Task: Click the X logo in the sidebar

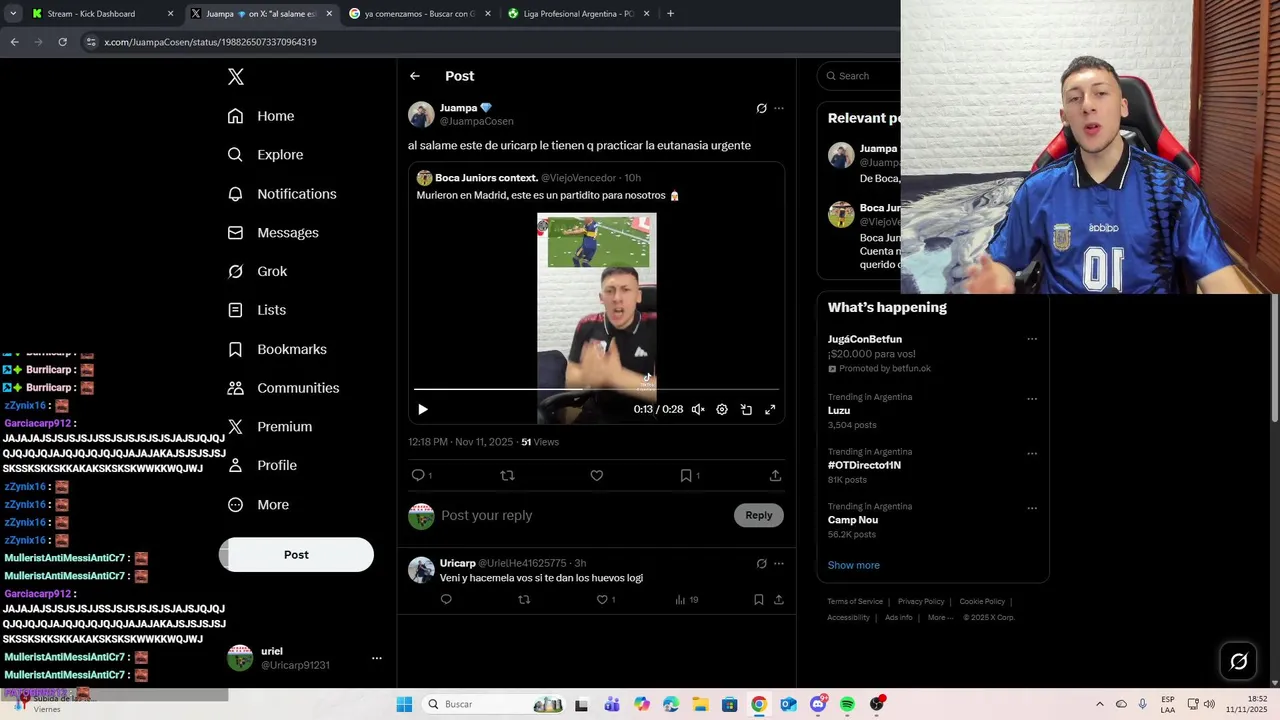Action: pos(236,77)
